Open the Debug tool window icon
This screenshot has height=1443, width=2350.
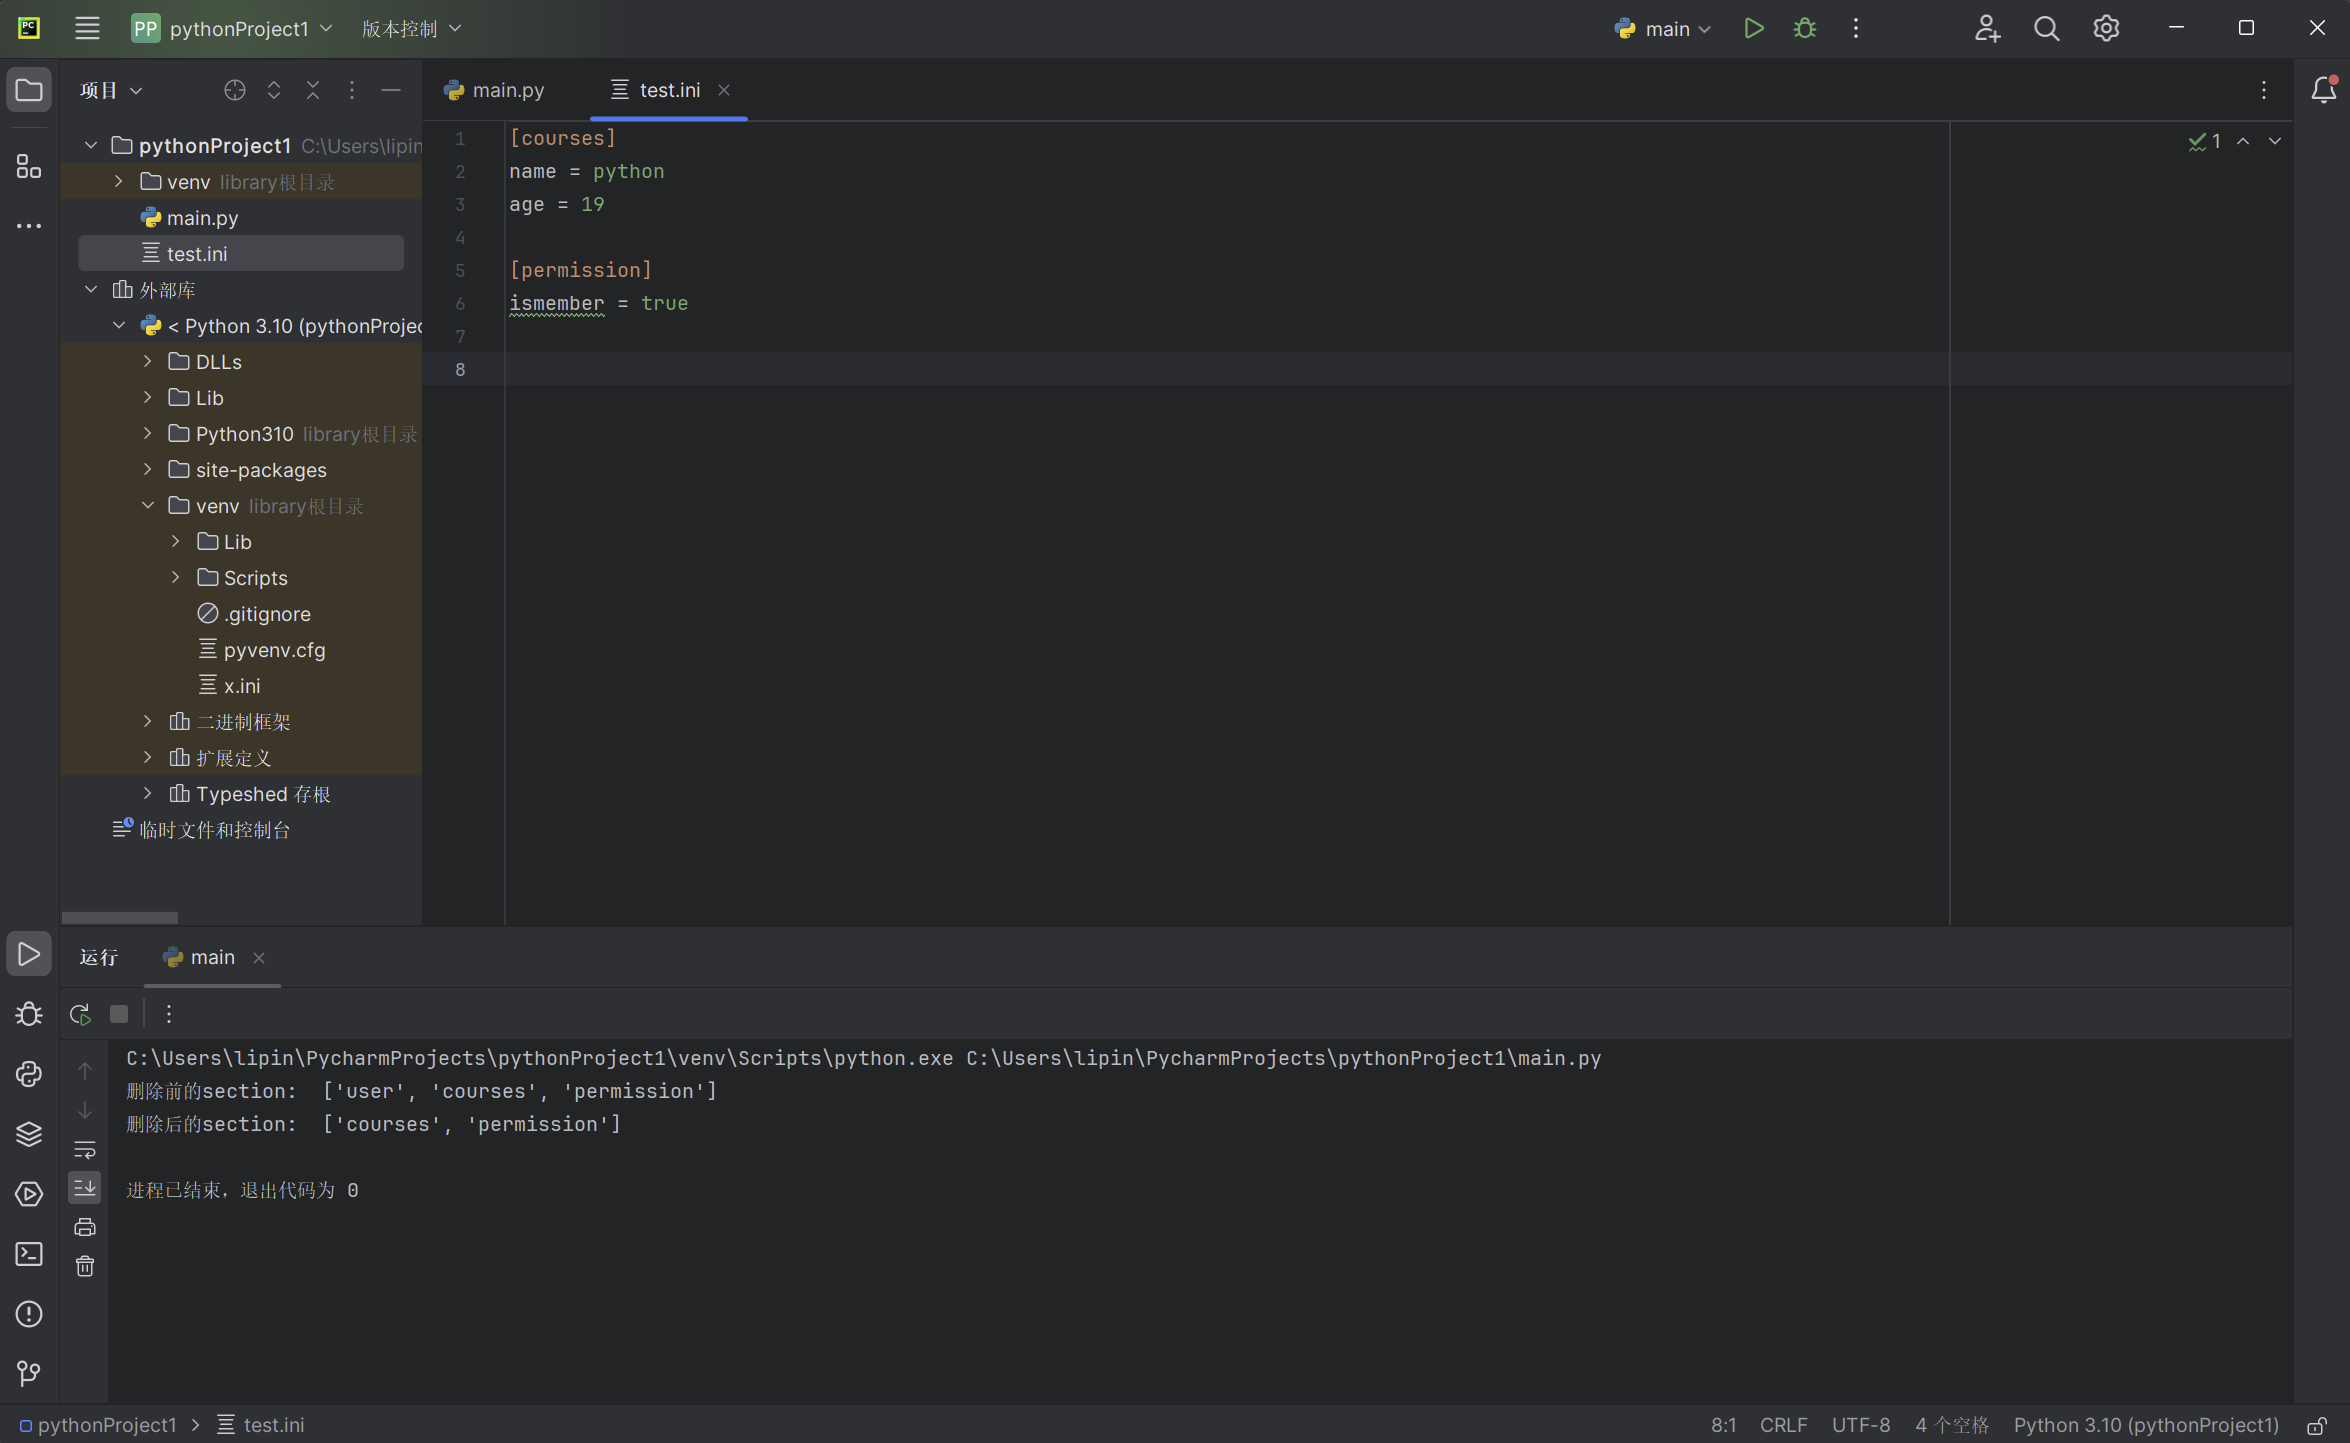pos(29,1012)
